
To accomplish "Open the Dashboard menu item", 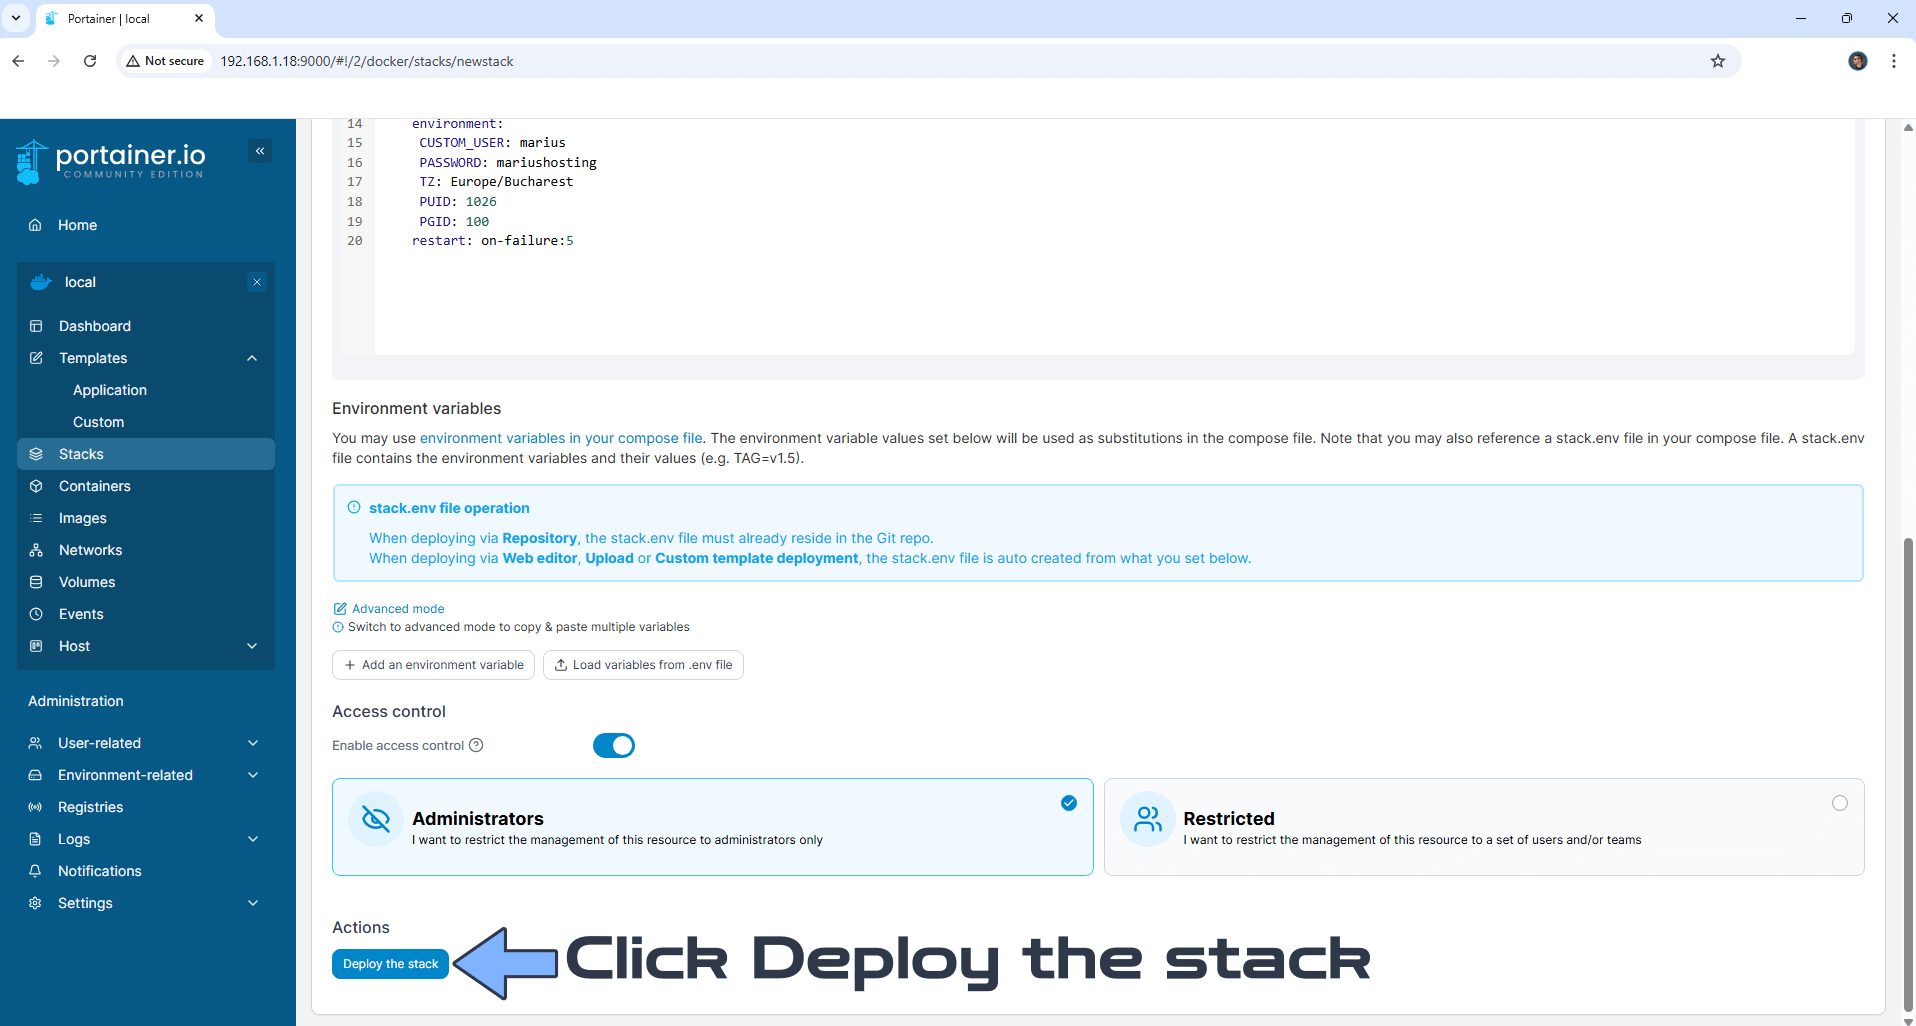I will tap(146, 326).
